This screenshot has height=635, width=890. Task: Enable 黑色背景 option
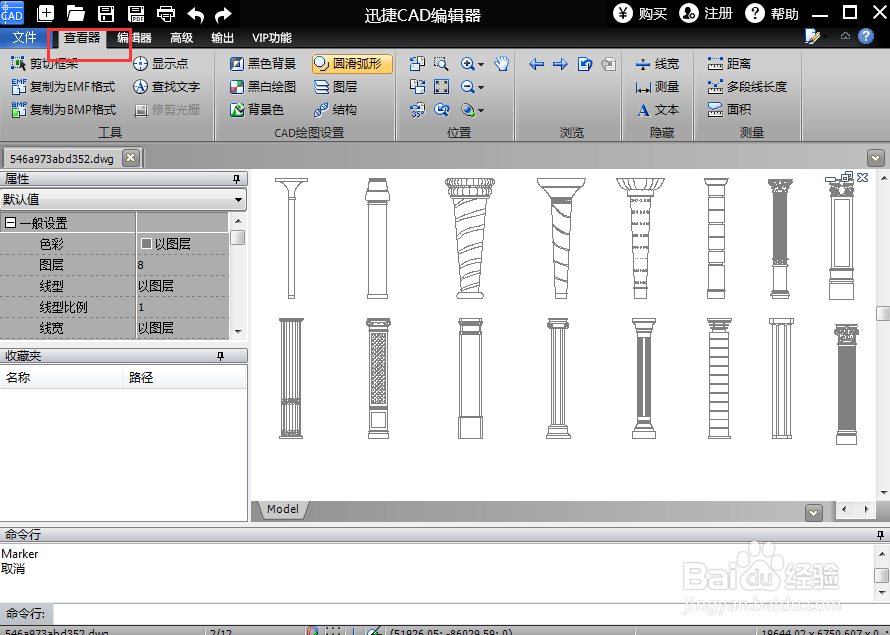coord(263,64)
